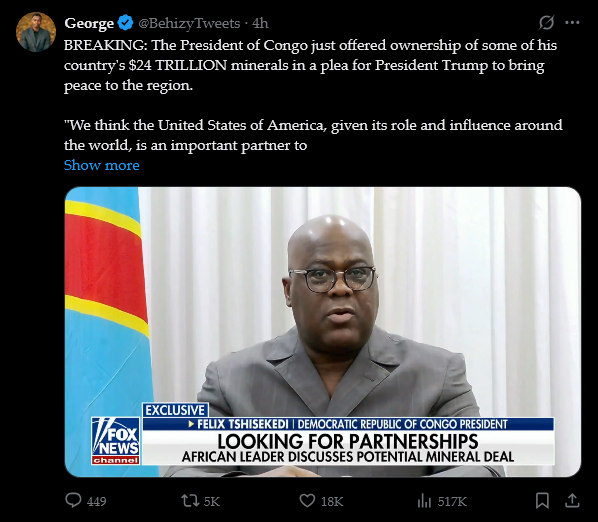
Task: Open the three-dot more options menu
Action: [572, 23]
